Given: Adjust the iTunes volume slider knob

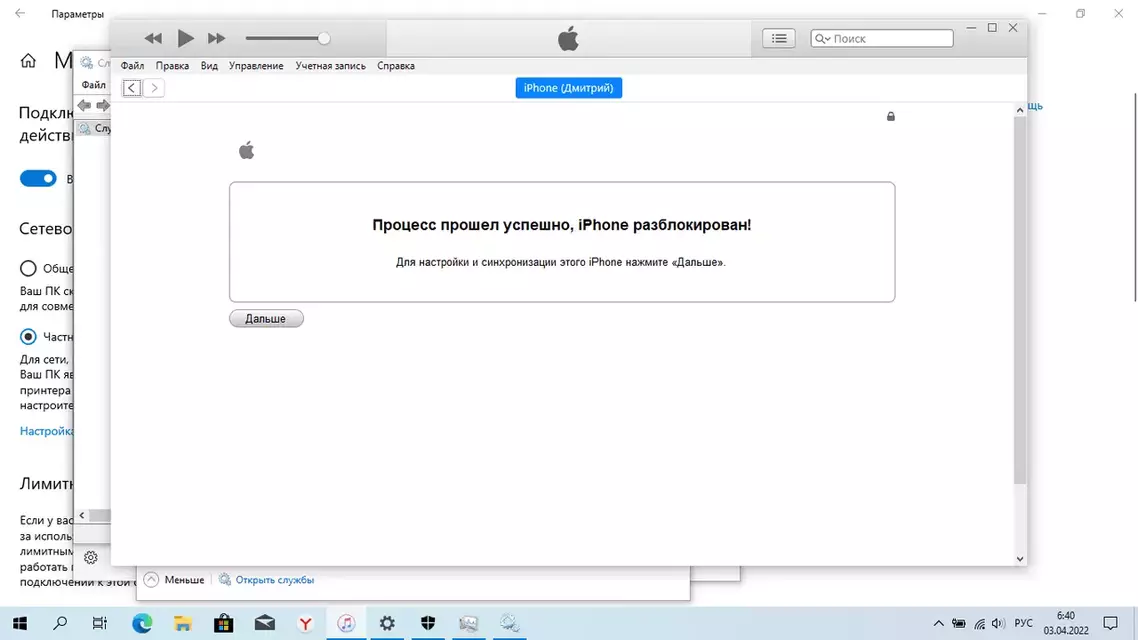Looking at the screenshot, I should (324, 38).
